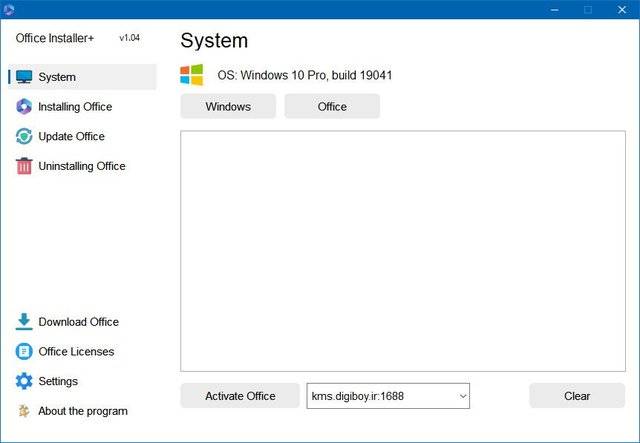Viewport: 640px width, 443px height.
Task: View About the program label
Action: point(83,411)
